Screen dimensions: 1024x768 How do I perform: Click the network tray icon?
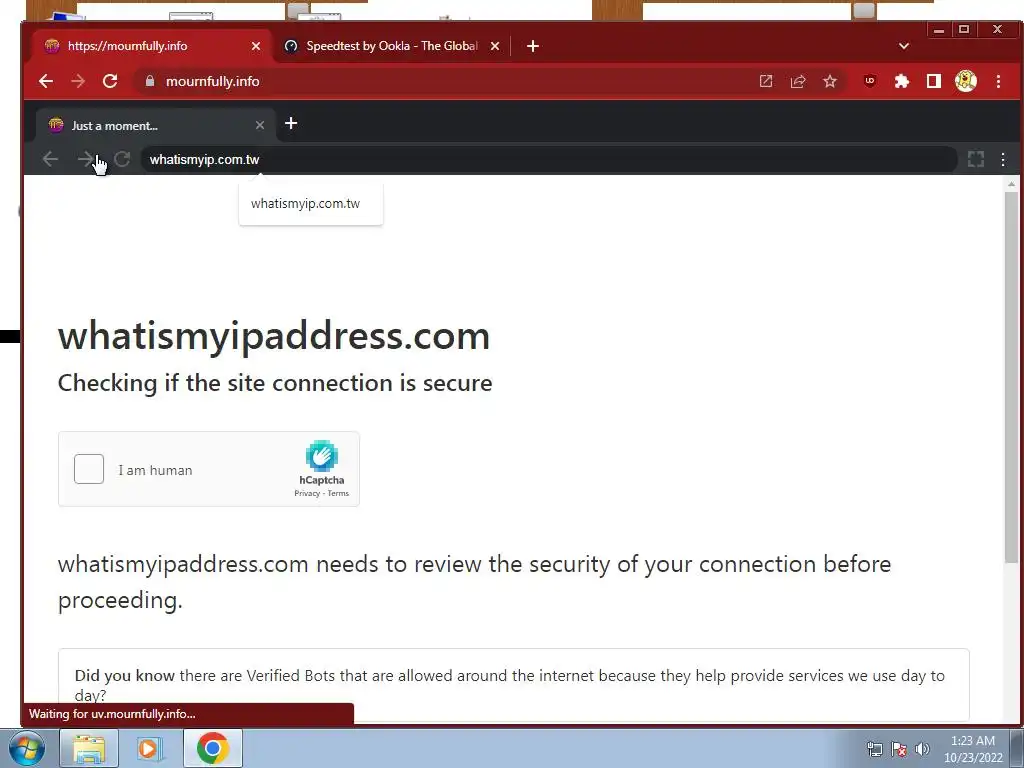point(874,749)
